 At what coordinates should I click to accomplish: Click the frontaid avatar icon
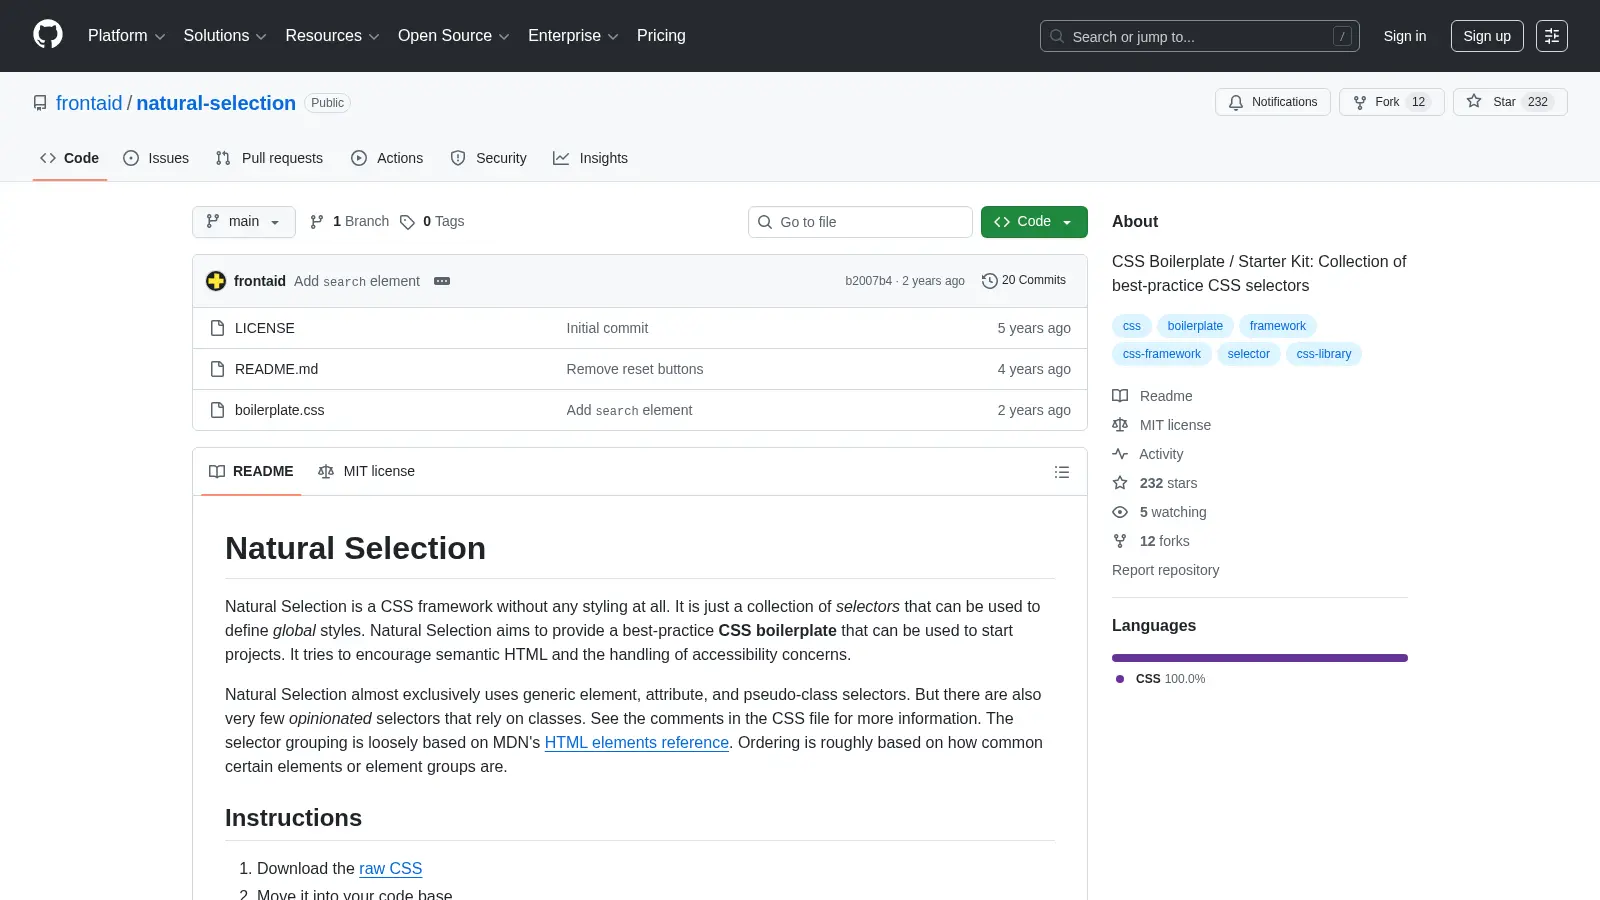[216, 281]
